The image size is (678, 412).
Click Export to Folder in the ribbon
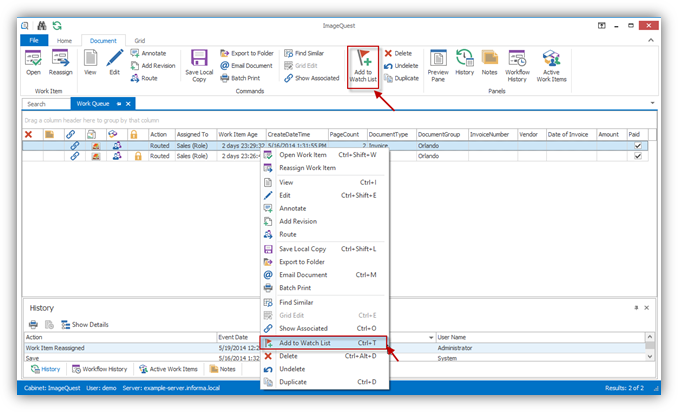pyautogui.click(x=247, y=53)
